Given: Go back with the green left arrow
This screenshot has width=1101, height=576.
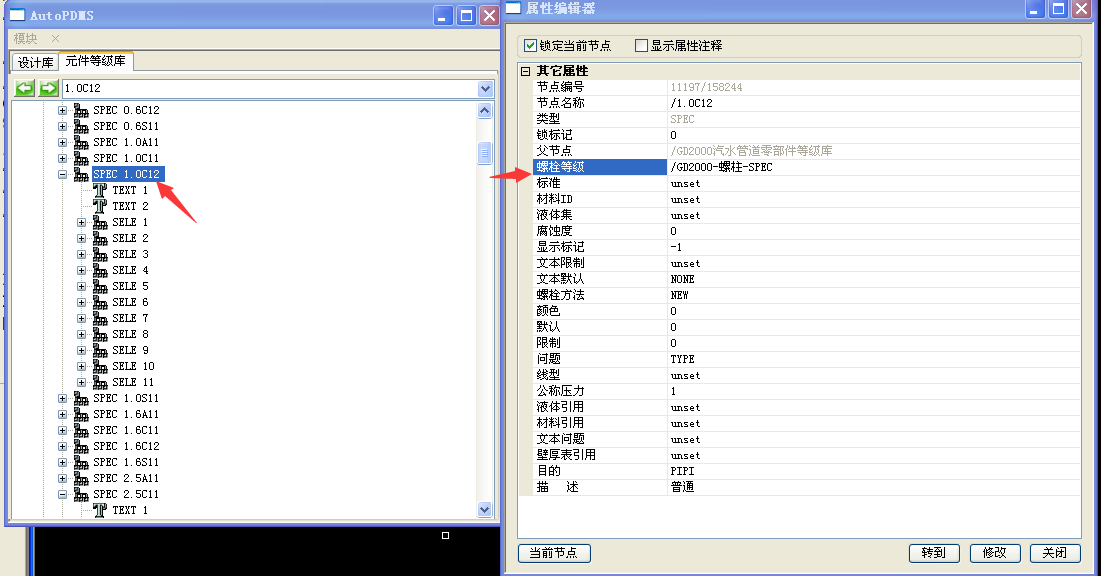Looking at the screenshot, I should click(x=25, y=88).
